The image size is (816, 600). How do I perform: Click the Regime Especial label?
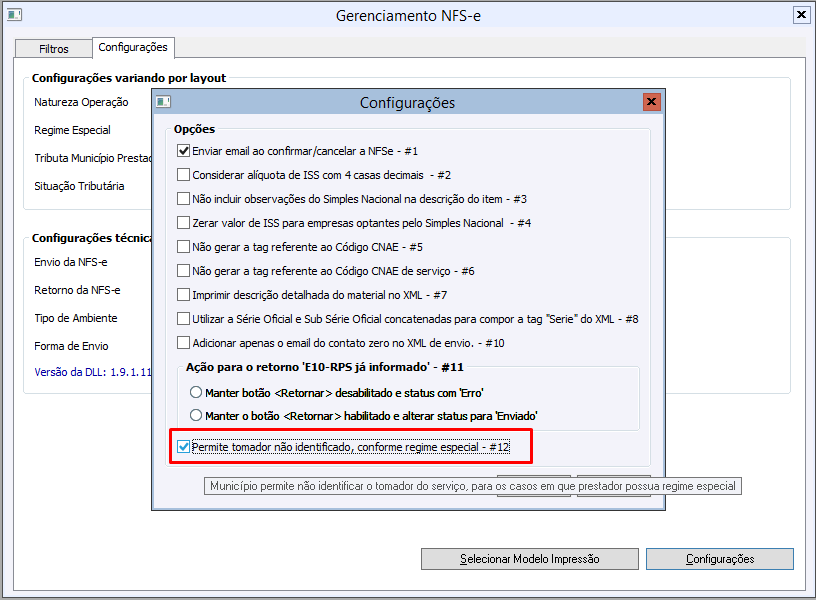click(x=72, y=130)
